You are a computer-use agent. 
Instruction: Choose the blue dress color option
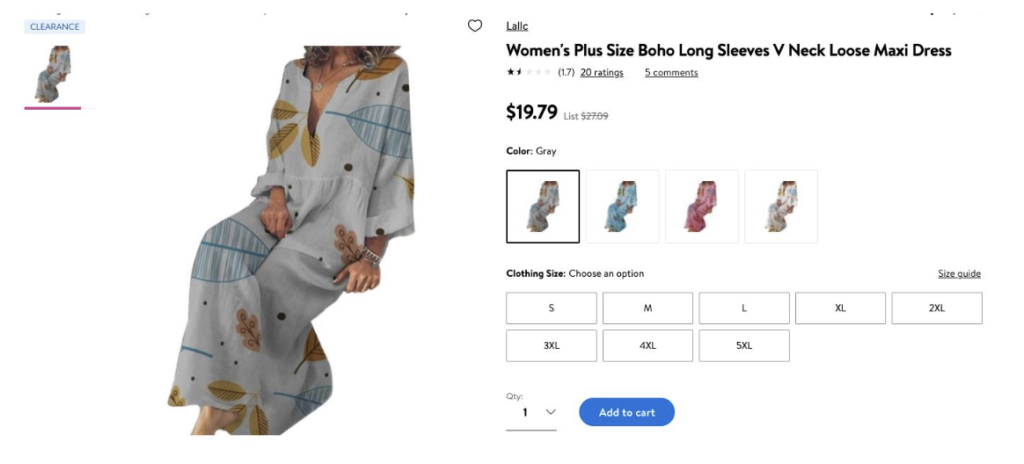(622, 206)
